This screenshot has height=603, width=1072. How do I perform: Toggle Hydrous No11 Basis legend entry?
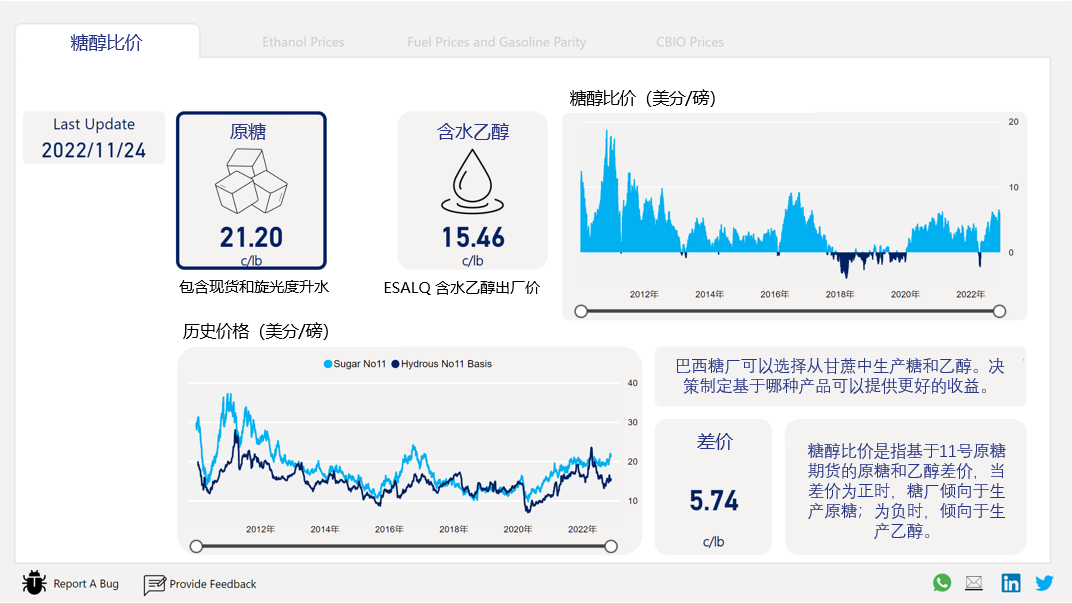[442, 364]
